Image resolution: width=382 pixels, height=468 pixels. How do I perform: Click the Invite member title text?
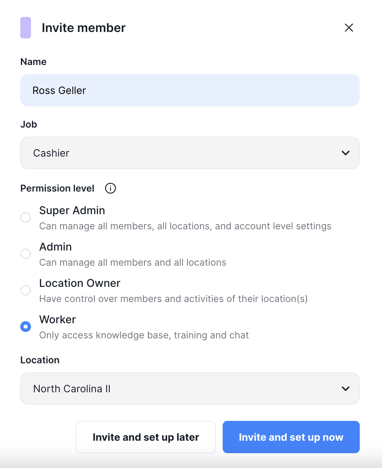coord(84,28)
